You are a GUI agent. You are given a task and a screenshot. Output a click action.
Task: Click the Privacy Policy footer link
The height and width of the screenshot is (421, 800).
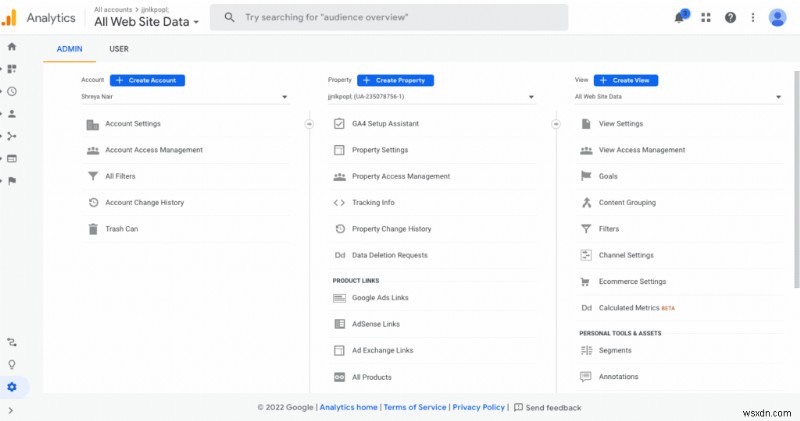(x=479, y=407)
